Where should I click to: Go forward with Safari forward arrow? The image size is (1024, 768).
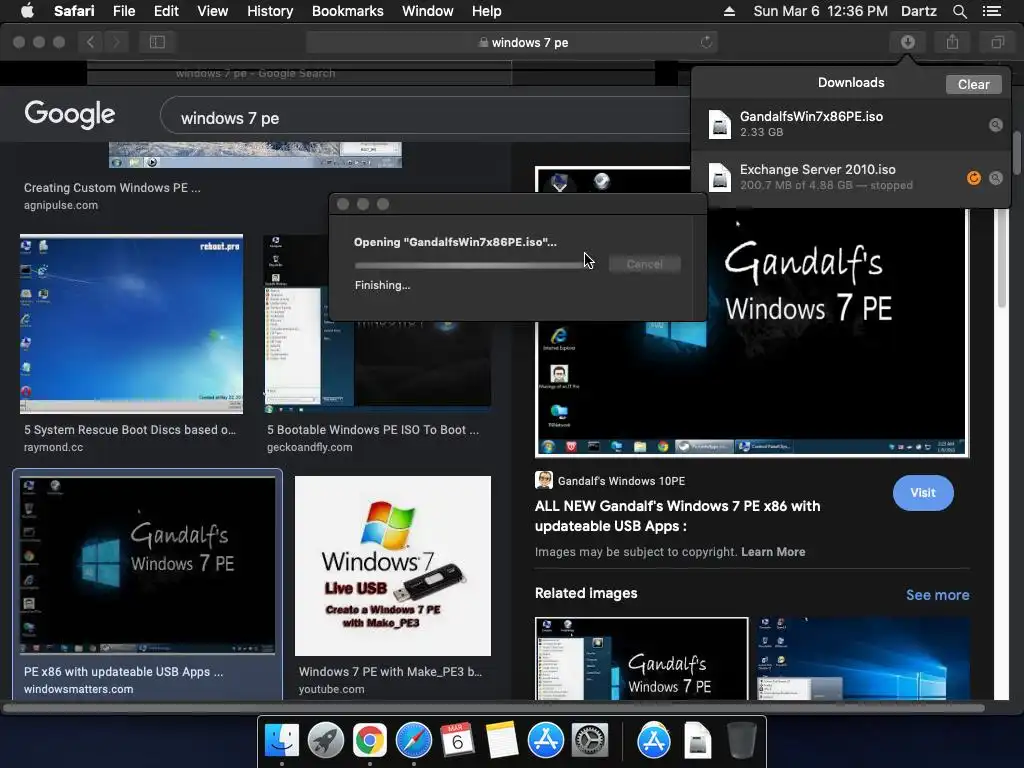tap(116, 42)
